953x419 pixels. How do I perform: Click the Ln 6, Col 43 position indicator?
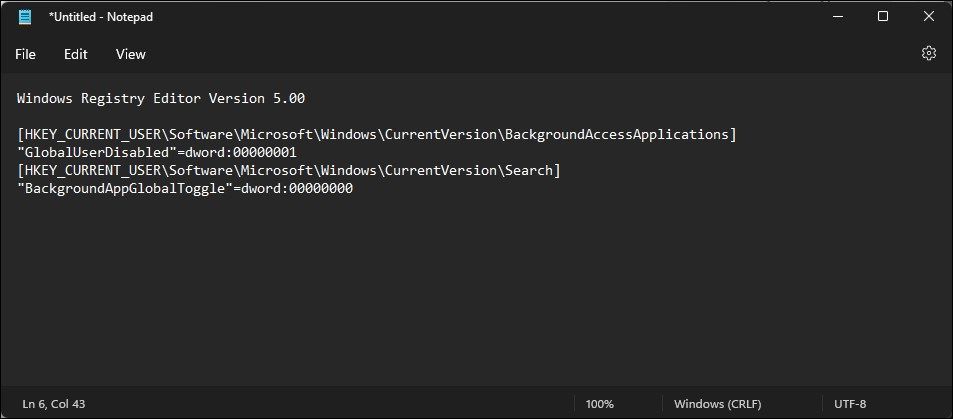coord(51,403)
